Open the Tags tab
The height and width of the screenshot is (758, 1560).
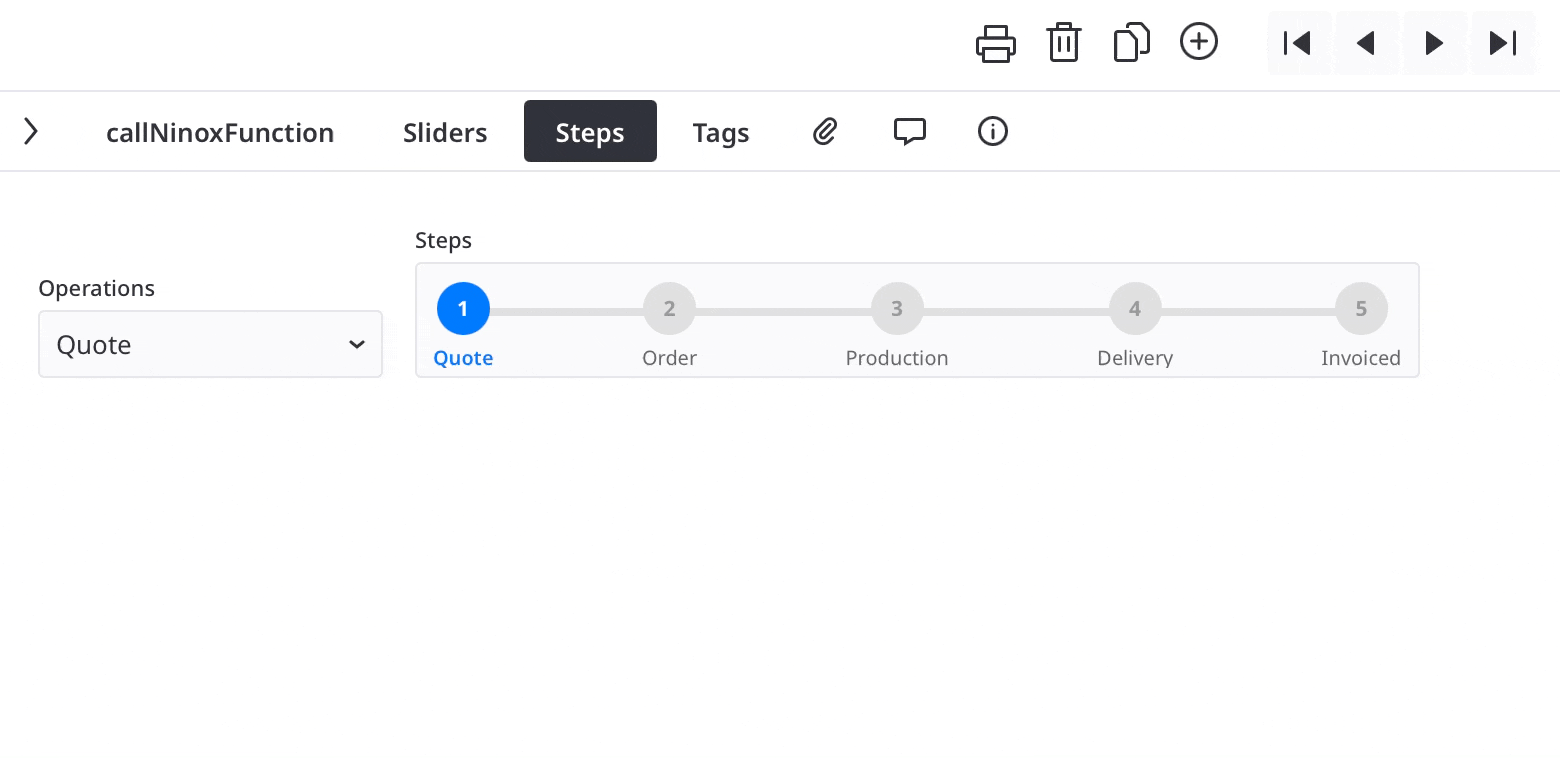[x=721, y=132]
